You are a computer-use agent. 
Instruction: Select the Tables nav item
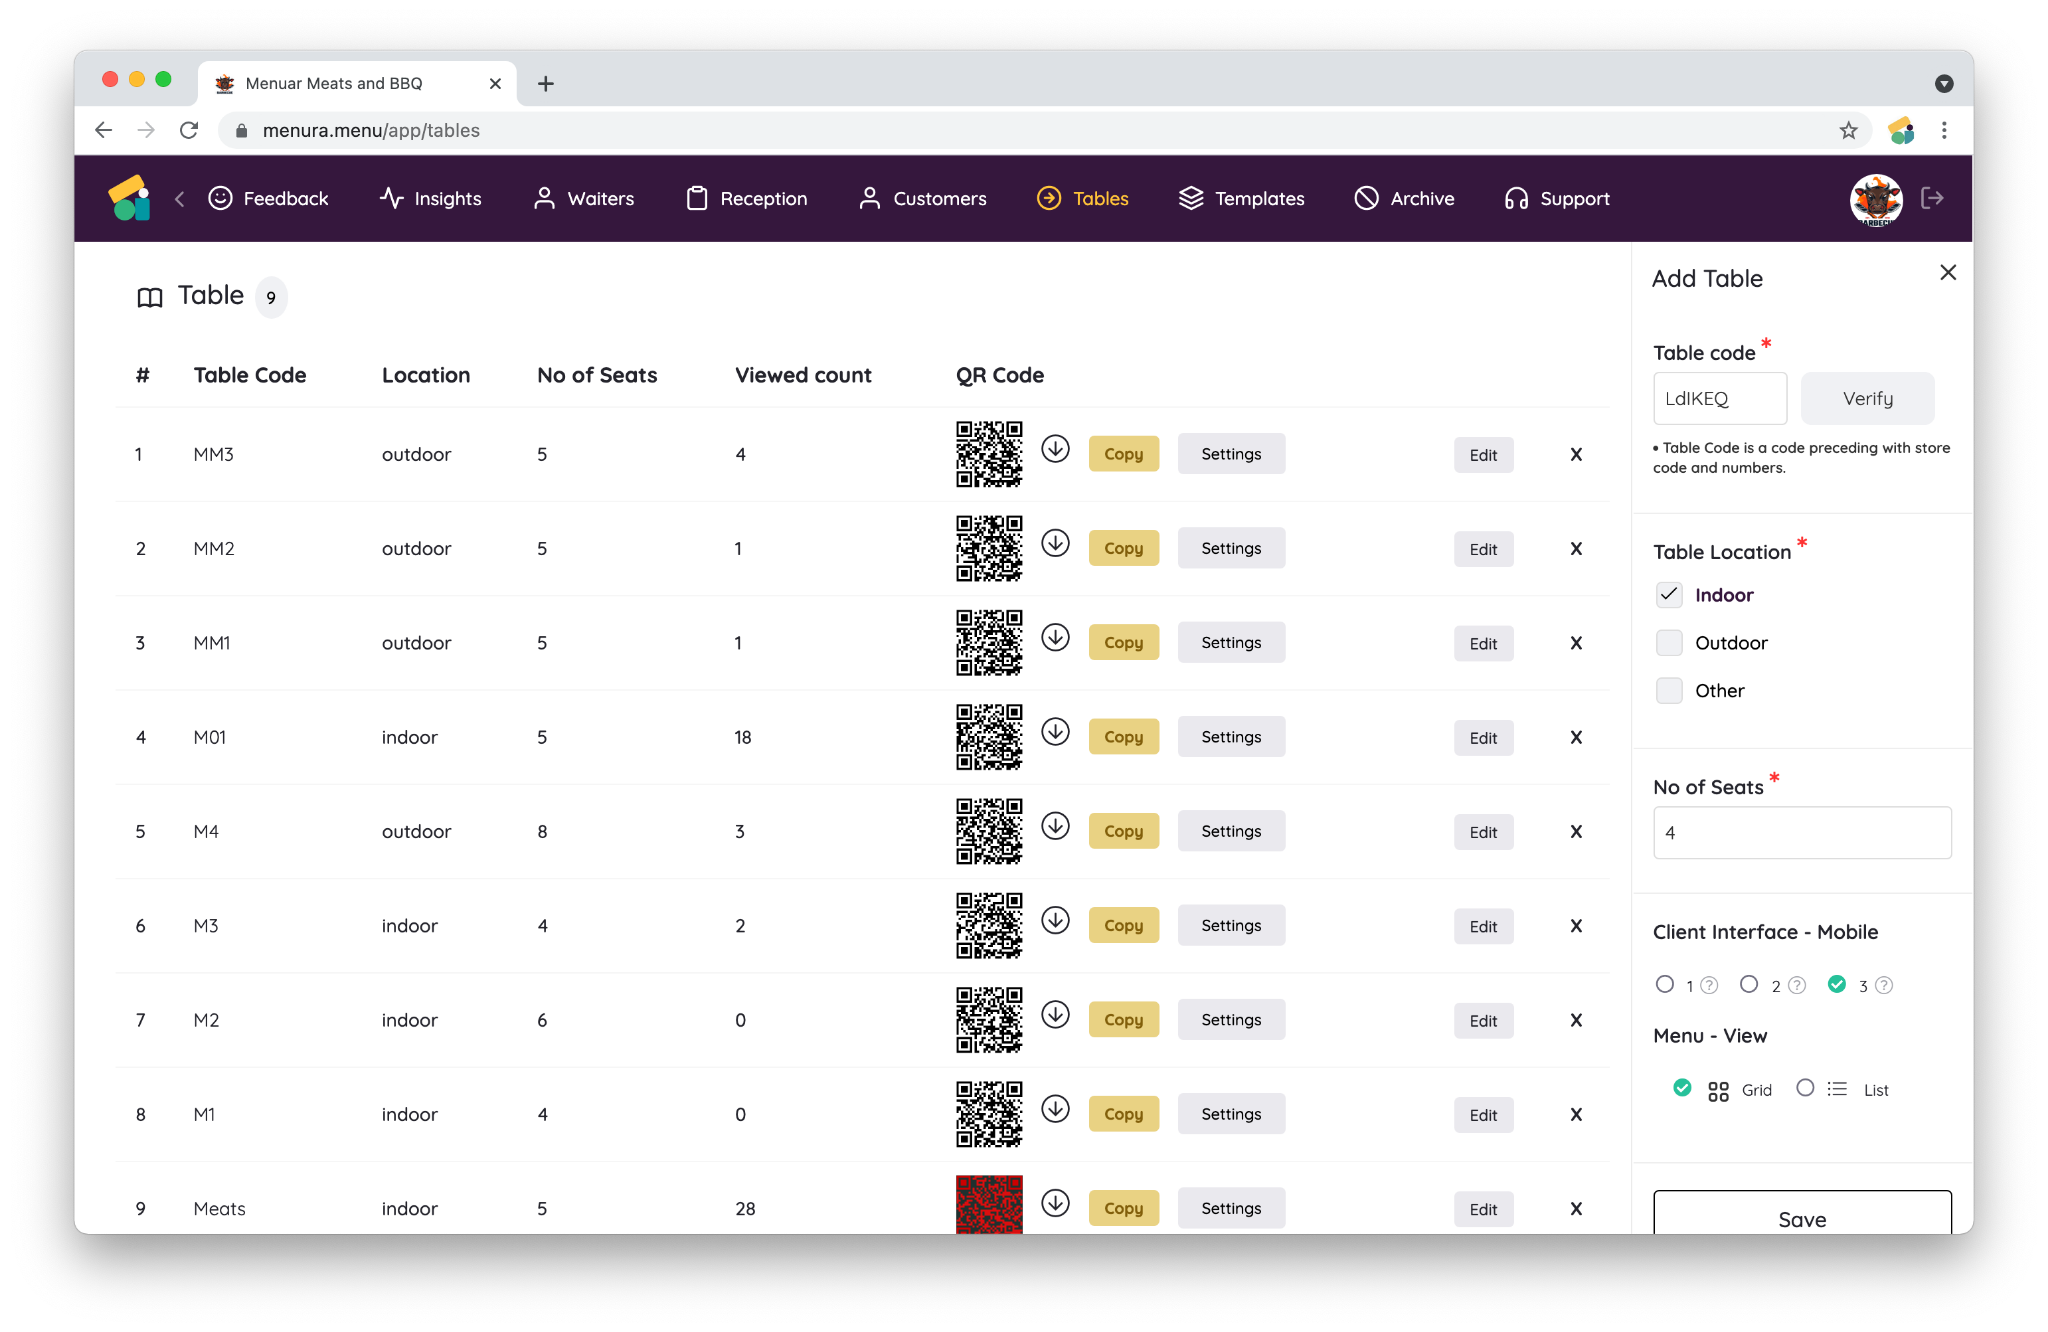click(x=1083, y=199)
